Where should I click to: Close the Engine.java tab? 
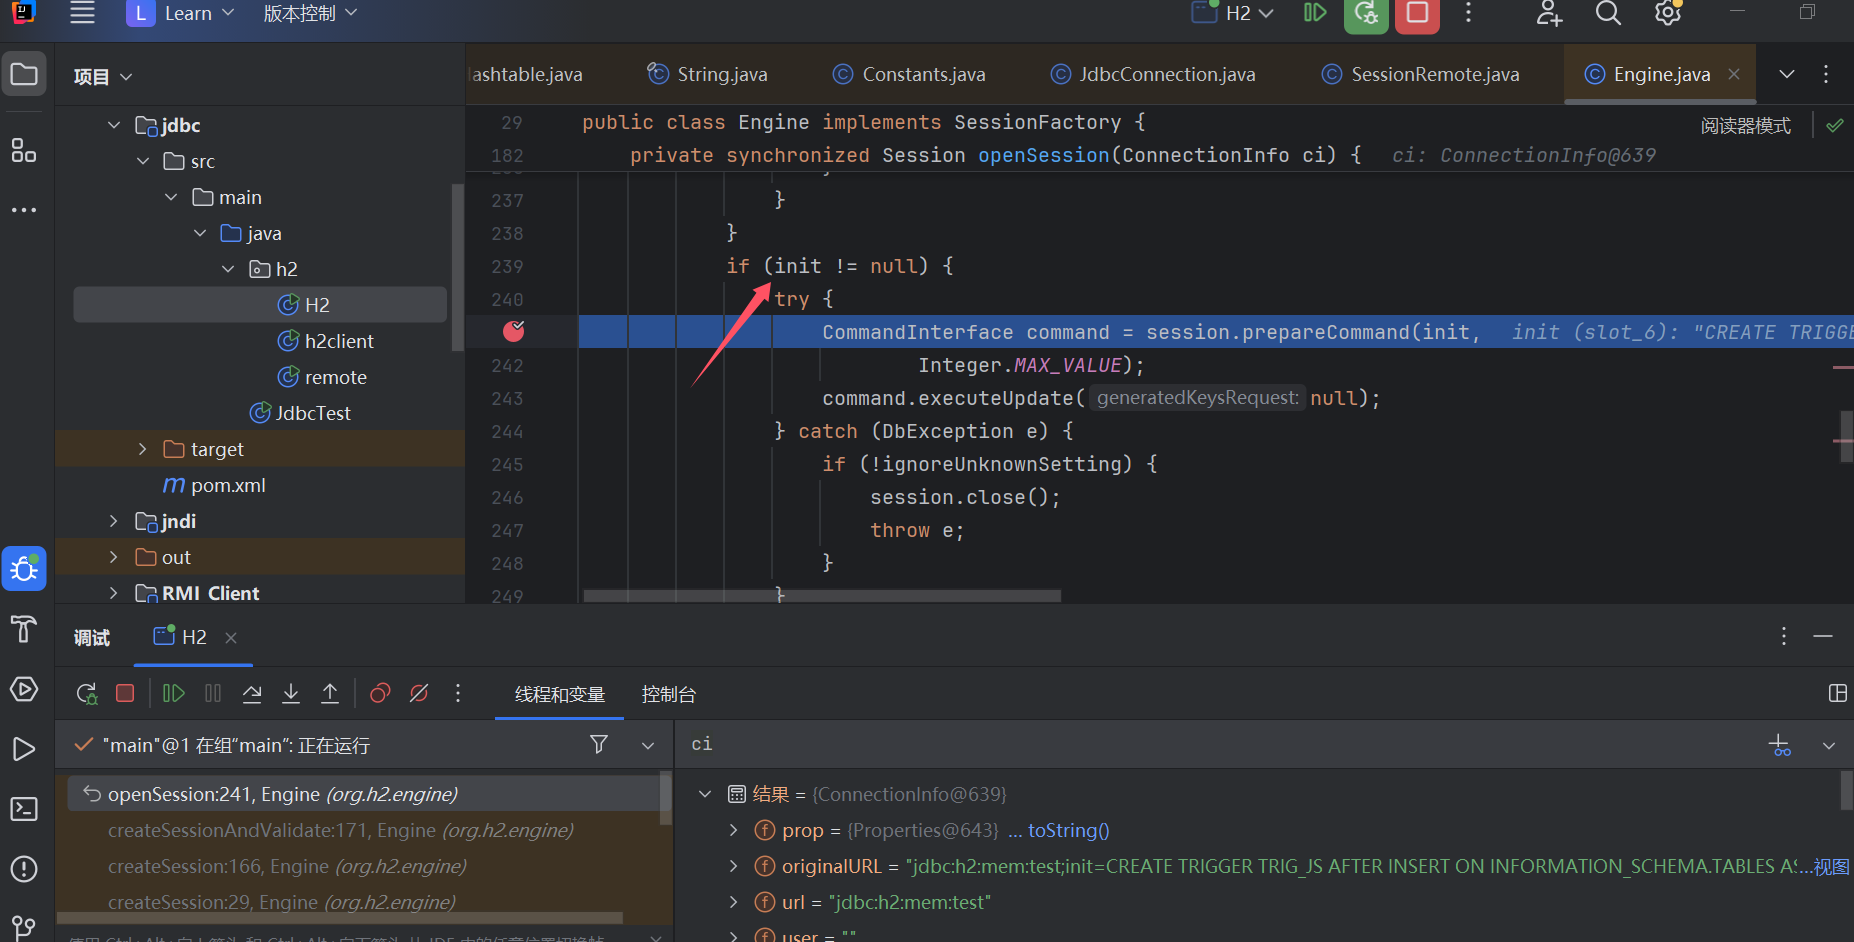click(x=1734, y=74)
